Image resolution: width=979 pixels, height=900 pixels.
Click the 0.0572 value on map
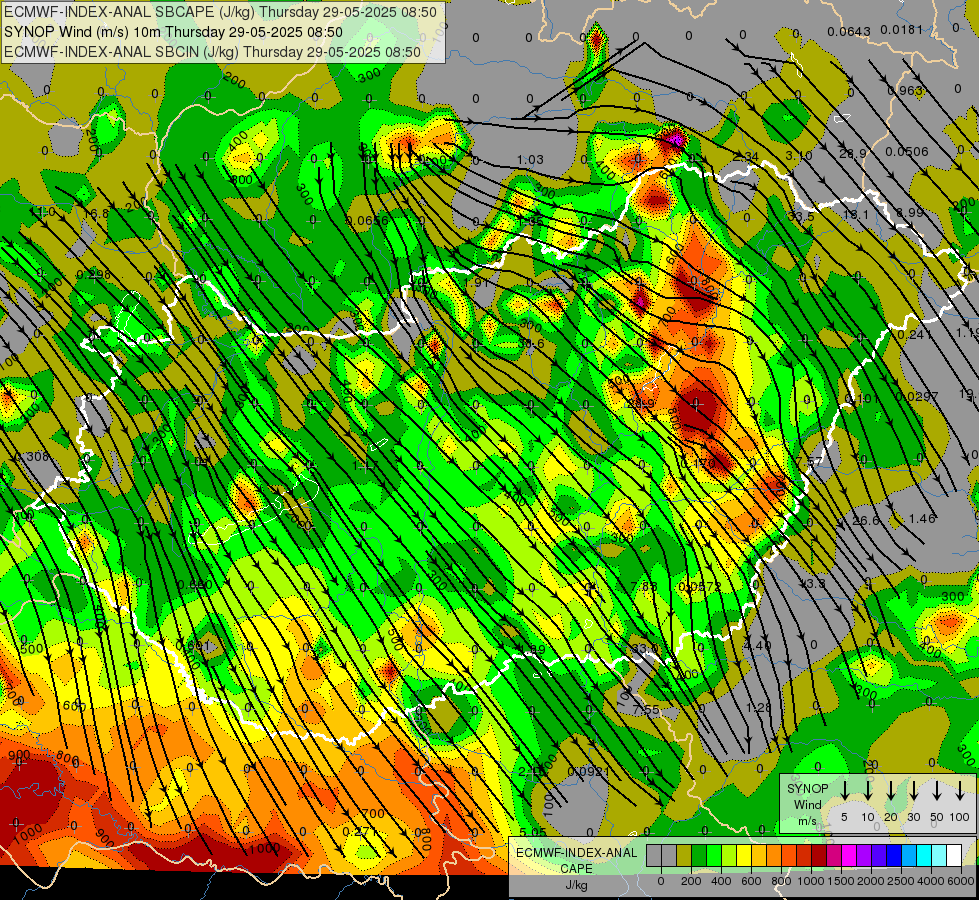699,586
